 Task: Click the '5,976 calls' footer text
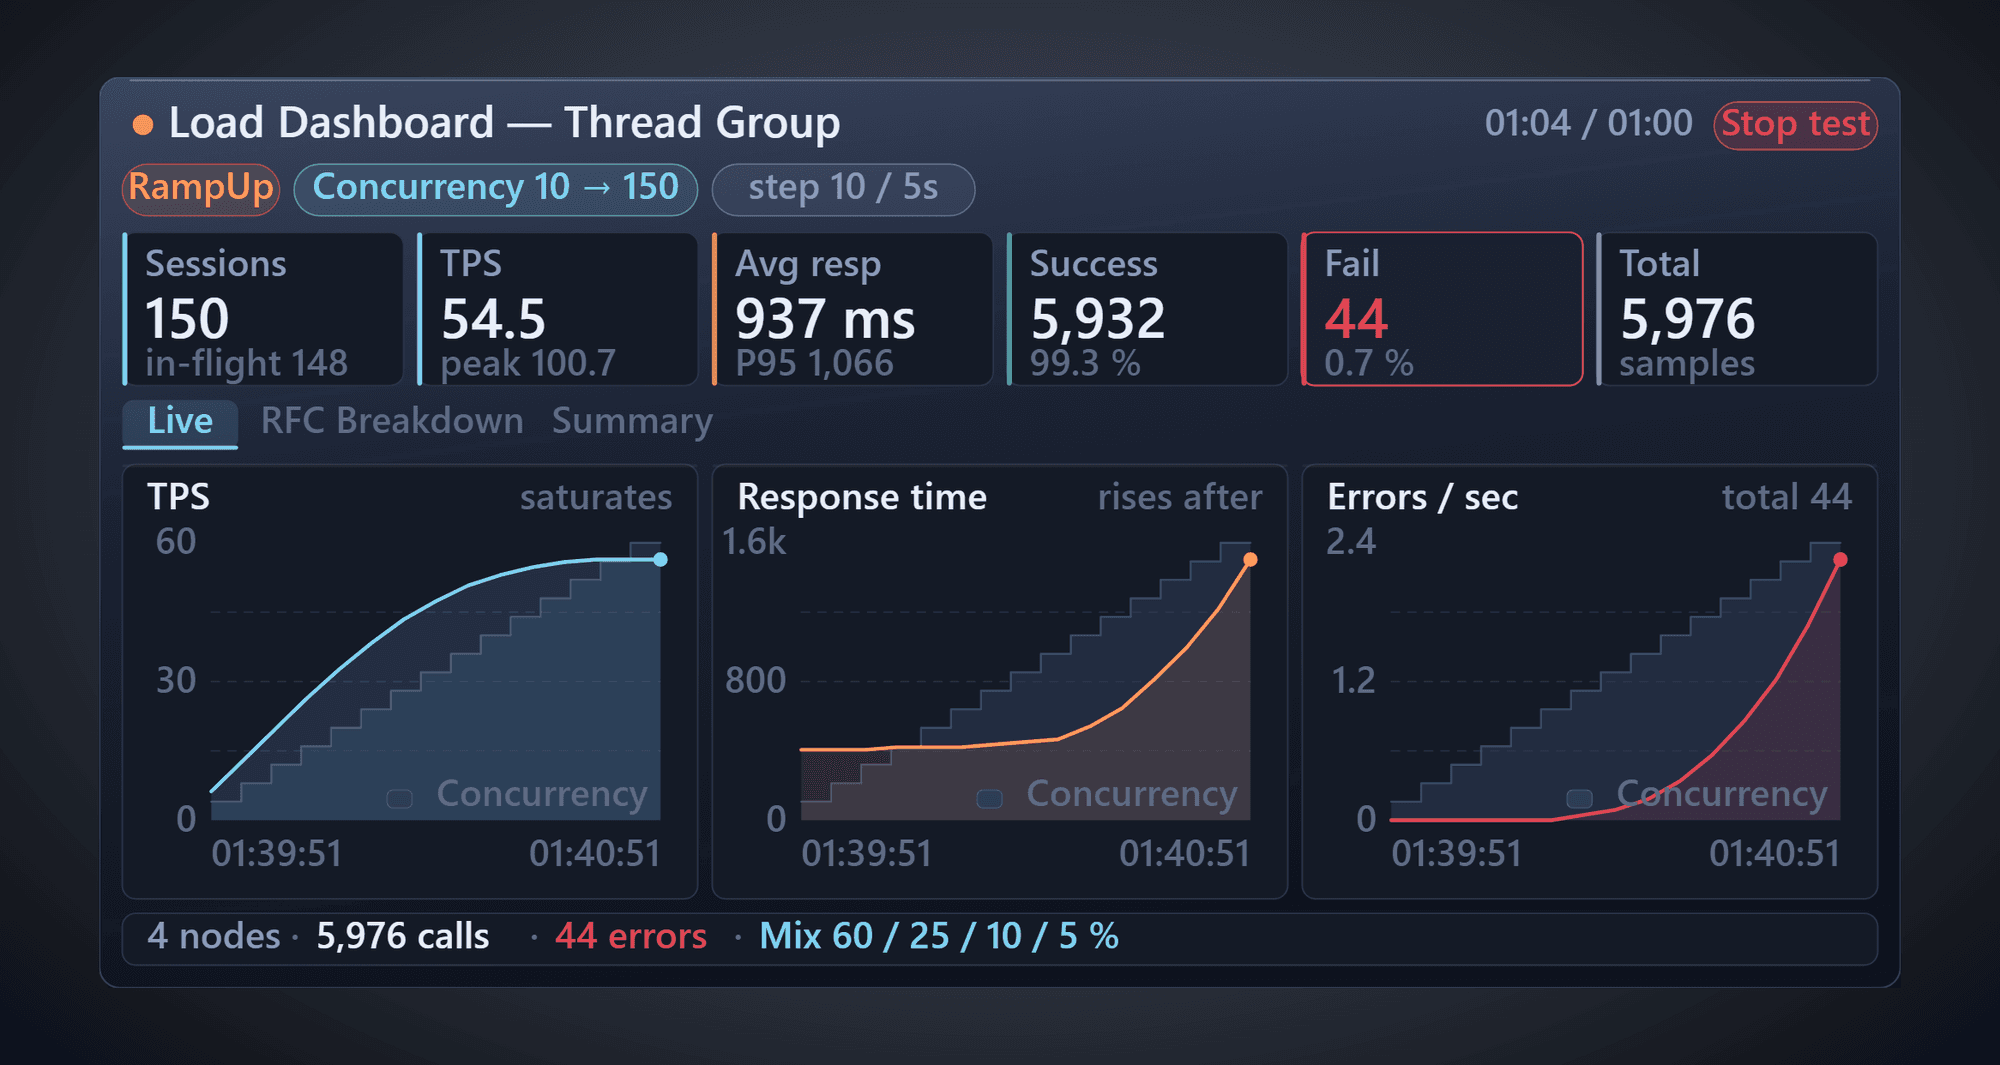pyautogui.click(x=403, y=937)
